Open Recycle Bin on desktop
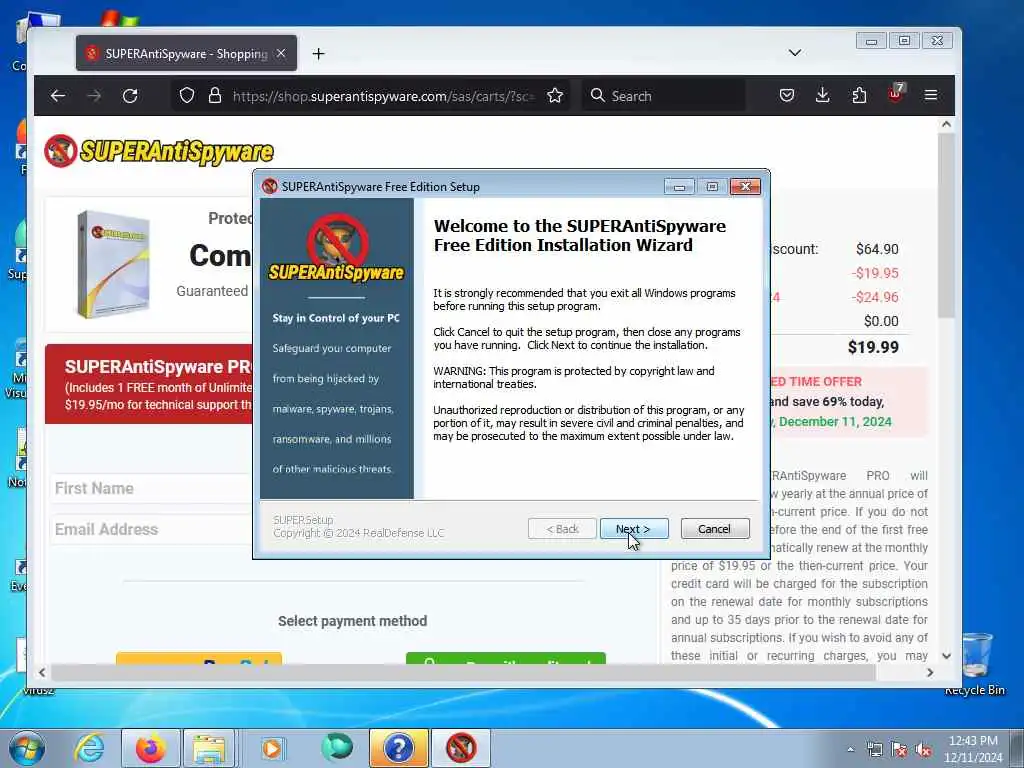Screen dimensions: 1024x768 point(975,664)
